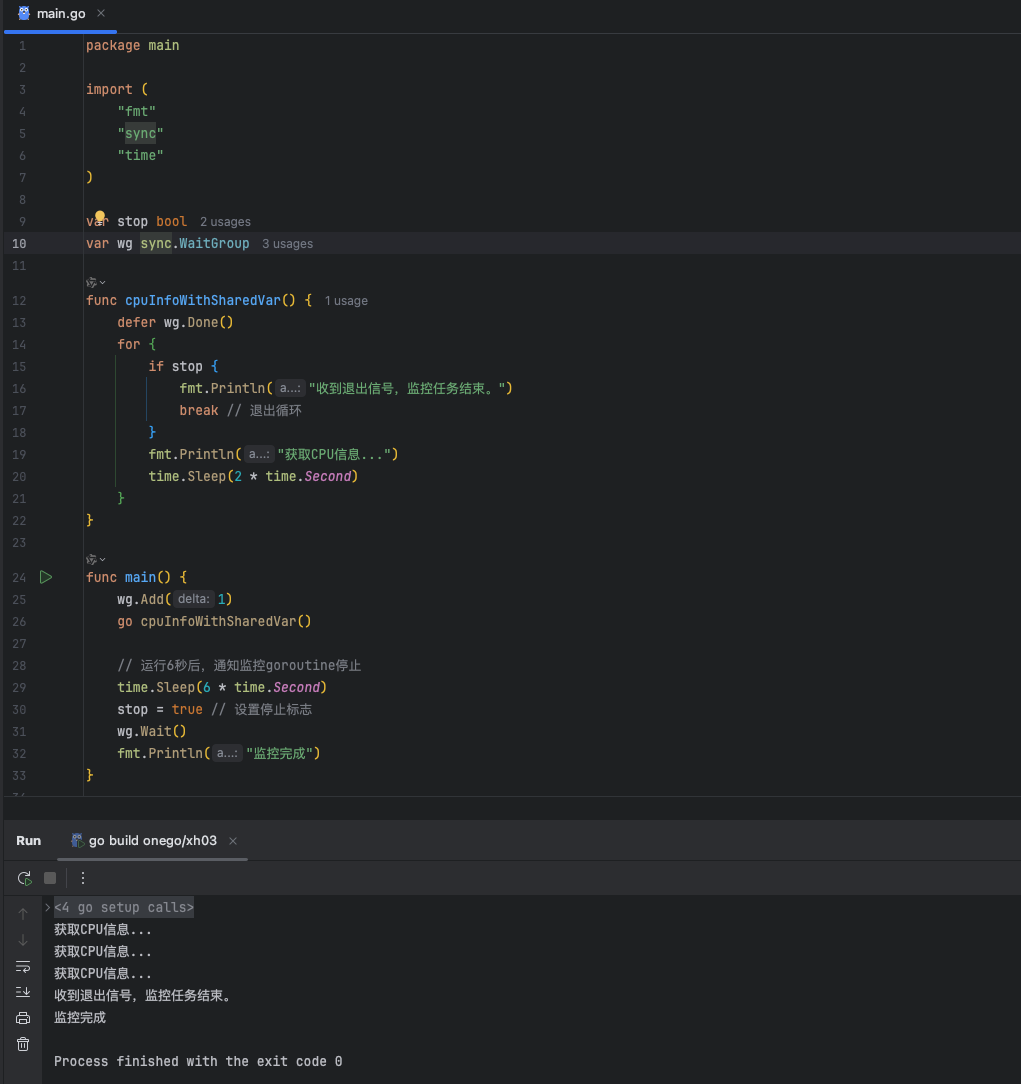
Task: Print the console output
Action: [x=23, y=1018]
